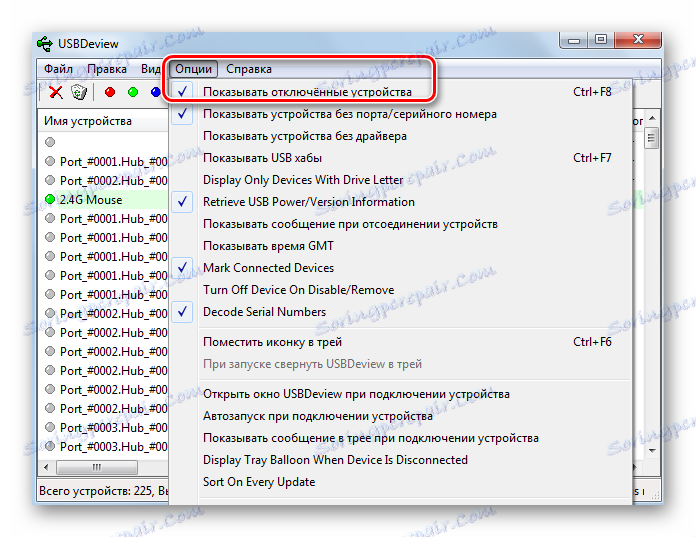The image size is (696, 537).
Task: Click the recycle bin toolbar icon
Action: (79, 92)
